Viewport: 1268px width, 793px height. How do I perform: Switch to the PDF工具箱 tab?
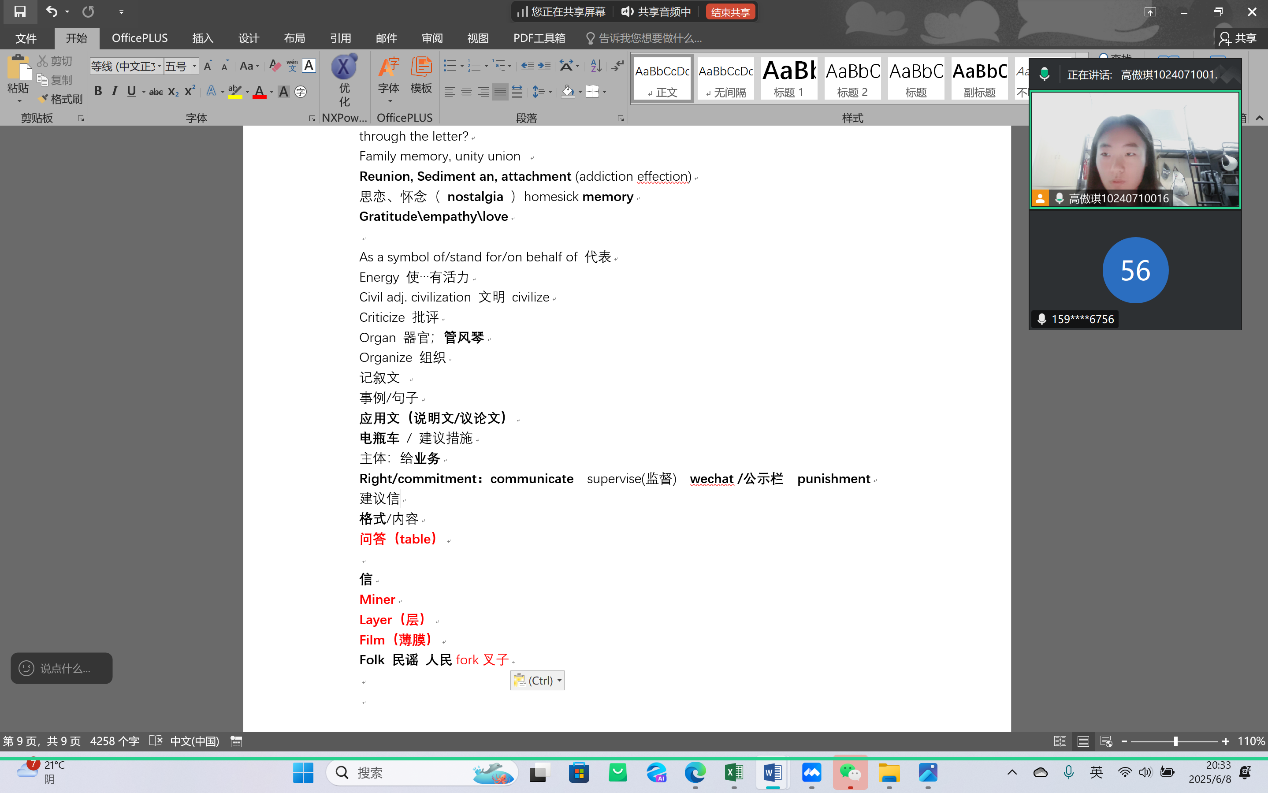tap(539, 38)
